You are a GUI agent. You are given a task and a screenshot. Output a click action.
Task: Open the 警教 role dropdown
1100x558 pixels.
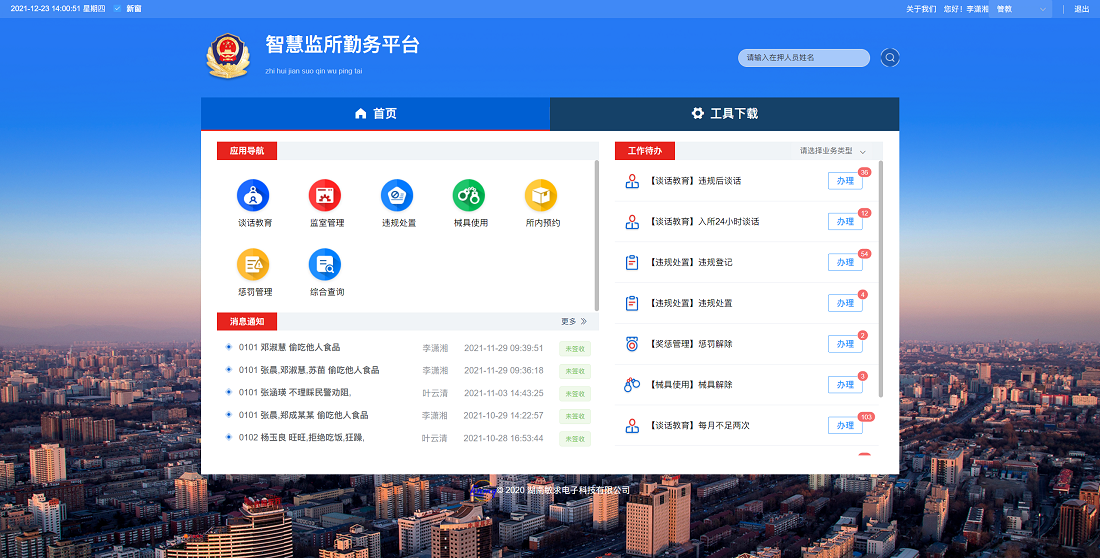click(1017, 9)
